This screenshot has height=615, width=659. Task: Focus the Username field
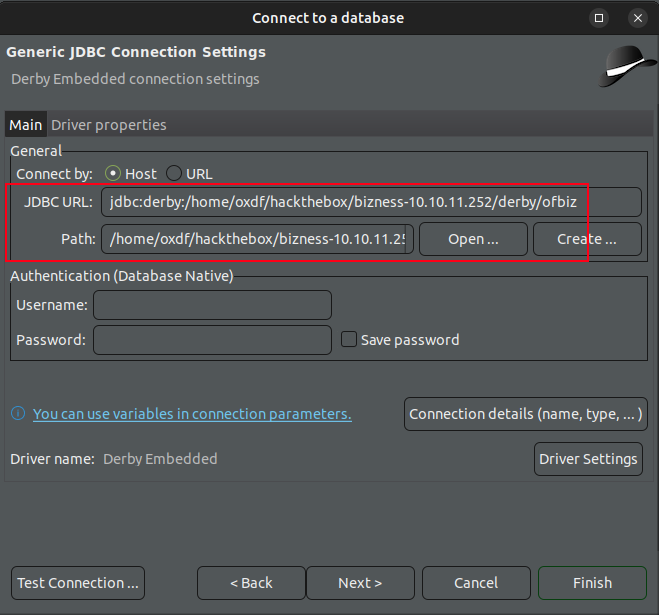point(212,305)
